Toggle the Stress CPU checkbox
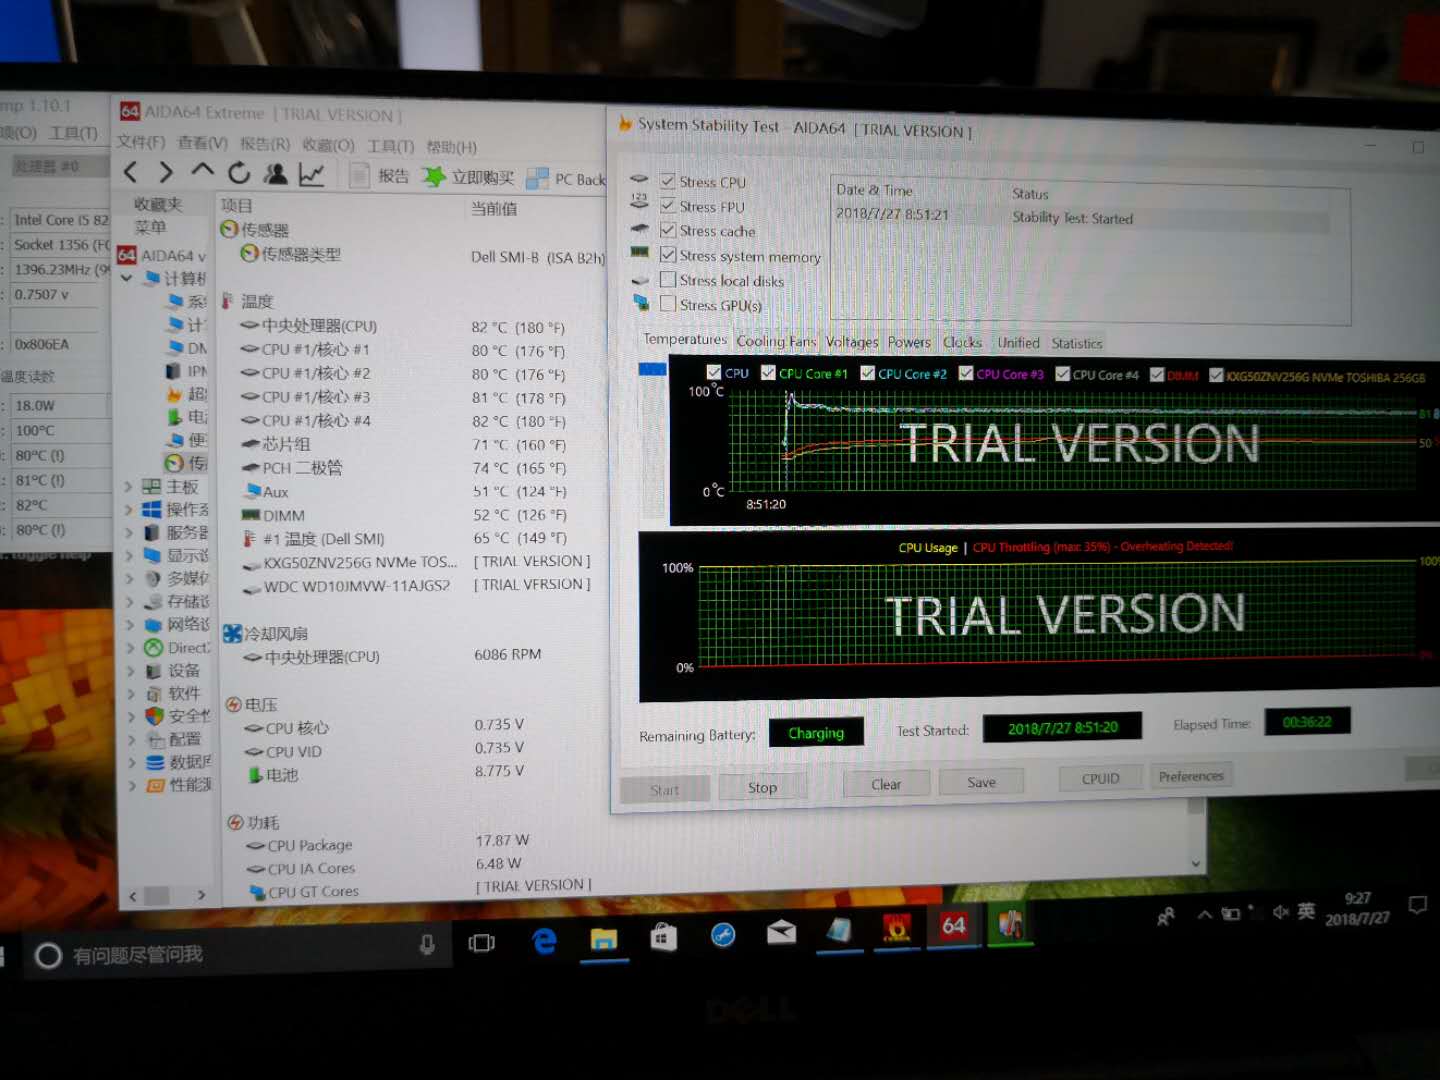The height and width of the screenshot is (1080, 1440). click(668, 181)
